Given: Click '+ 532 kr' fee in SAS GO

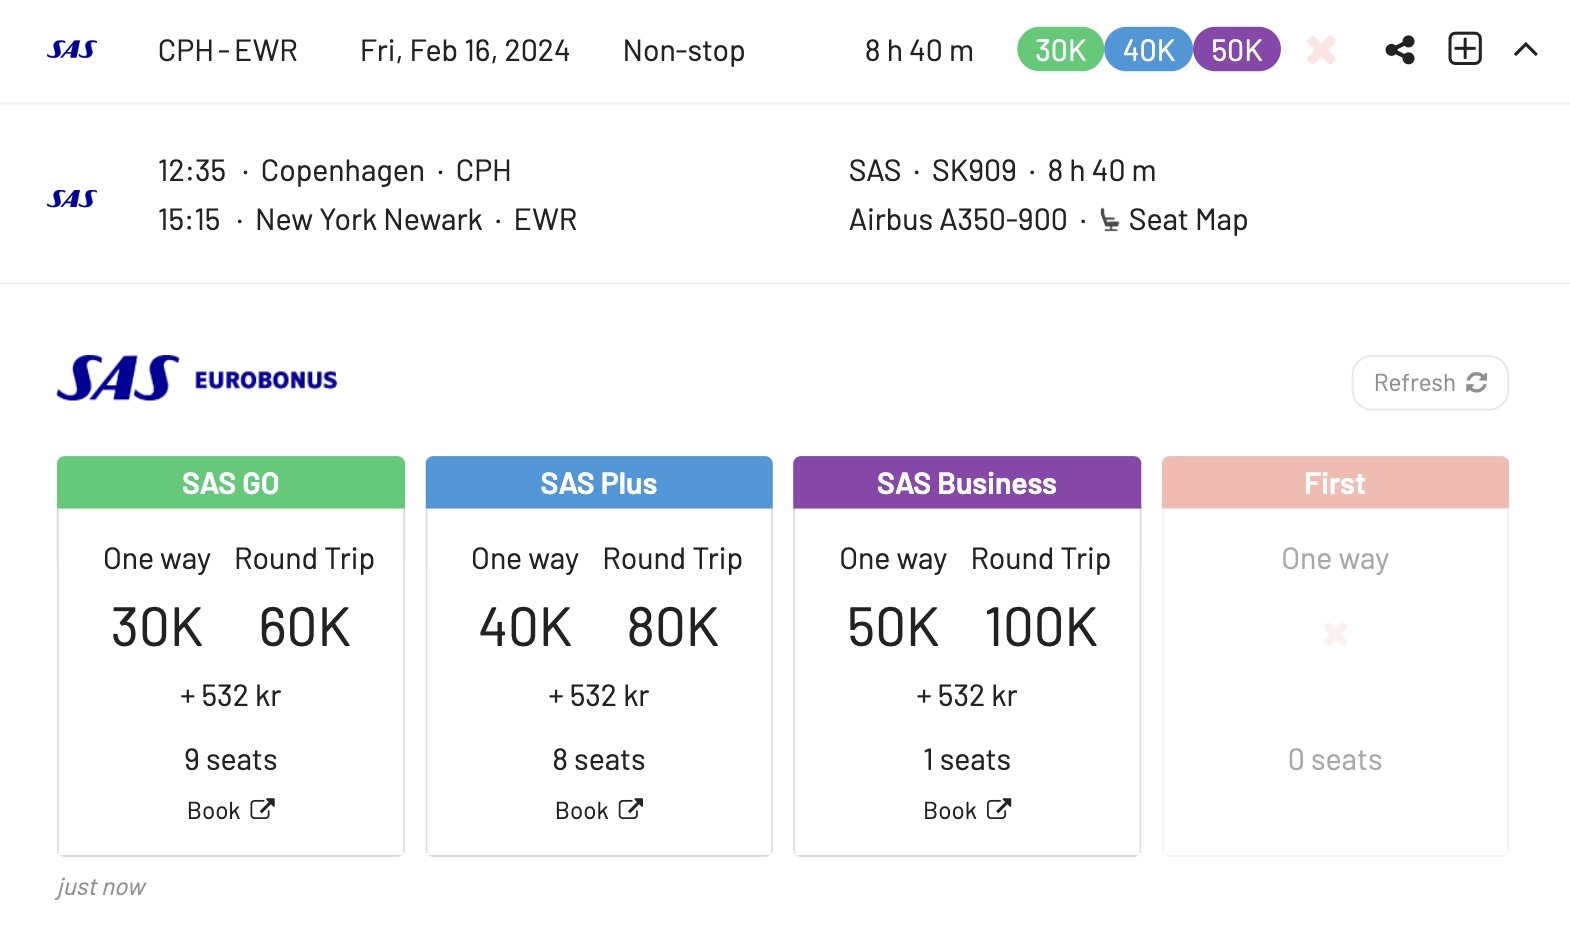Looking at the screenshot, I should 231,696.
